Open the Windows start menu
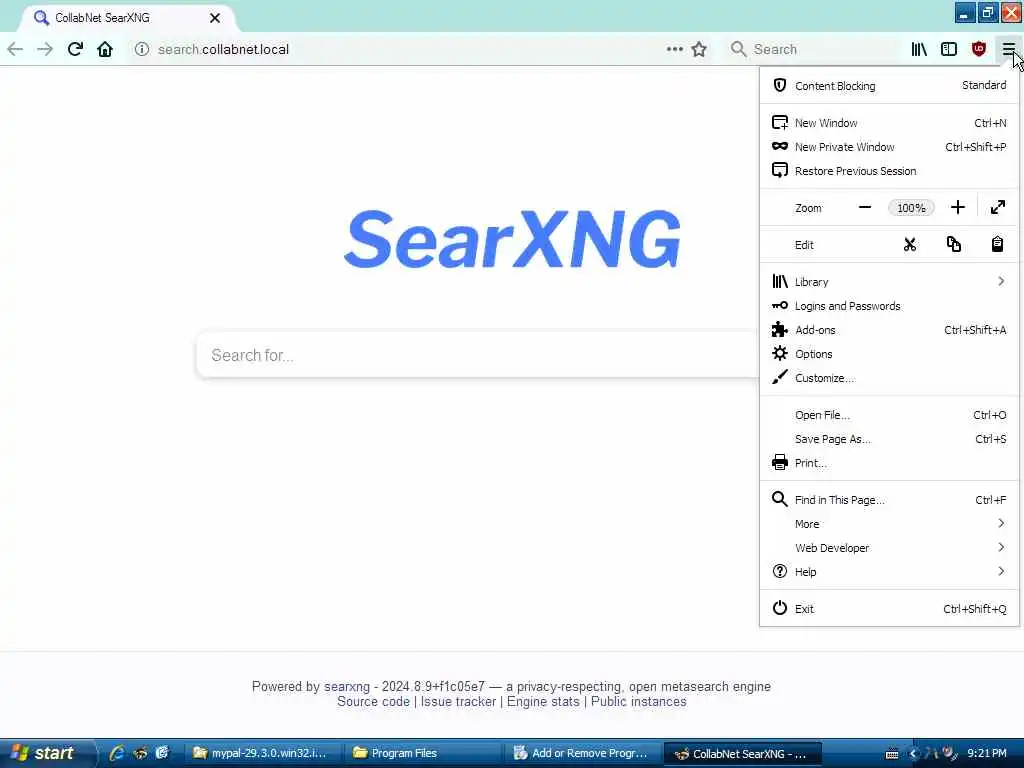This screenshot has width=1024, height=768. pyautogui.click(x=46, y=753)
